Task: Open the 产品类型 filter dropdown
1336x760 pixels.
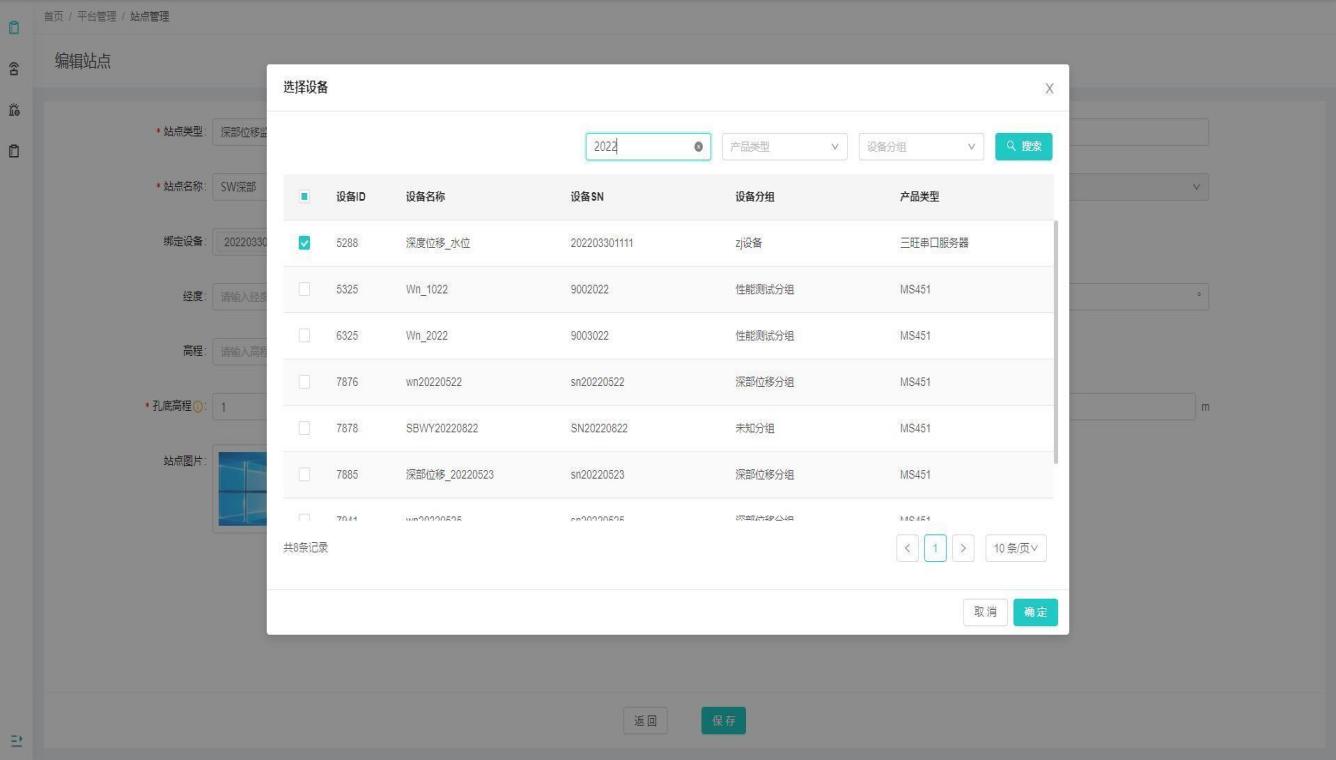Action: tap(784, 147)
